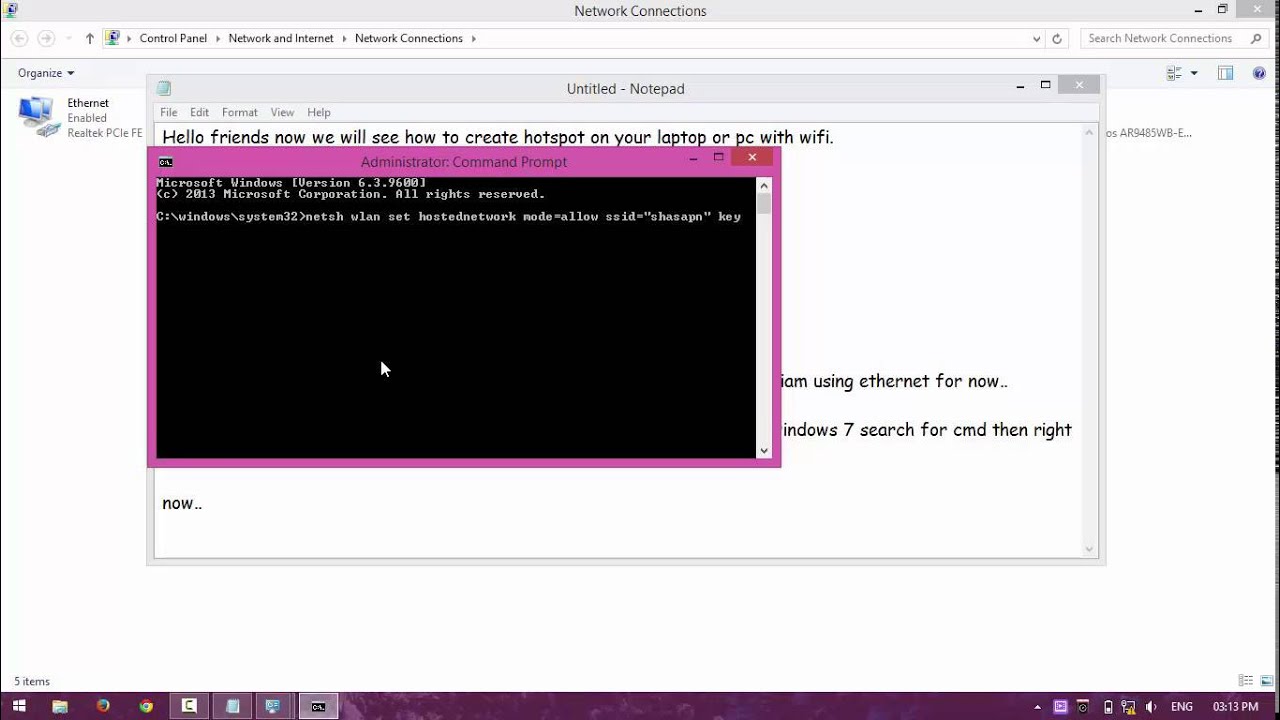Go to Control Panel breadcrumb
This screenshot has height=720, width=1280.
(x=173, y=38)
